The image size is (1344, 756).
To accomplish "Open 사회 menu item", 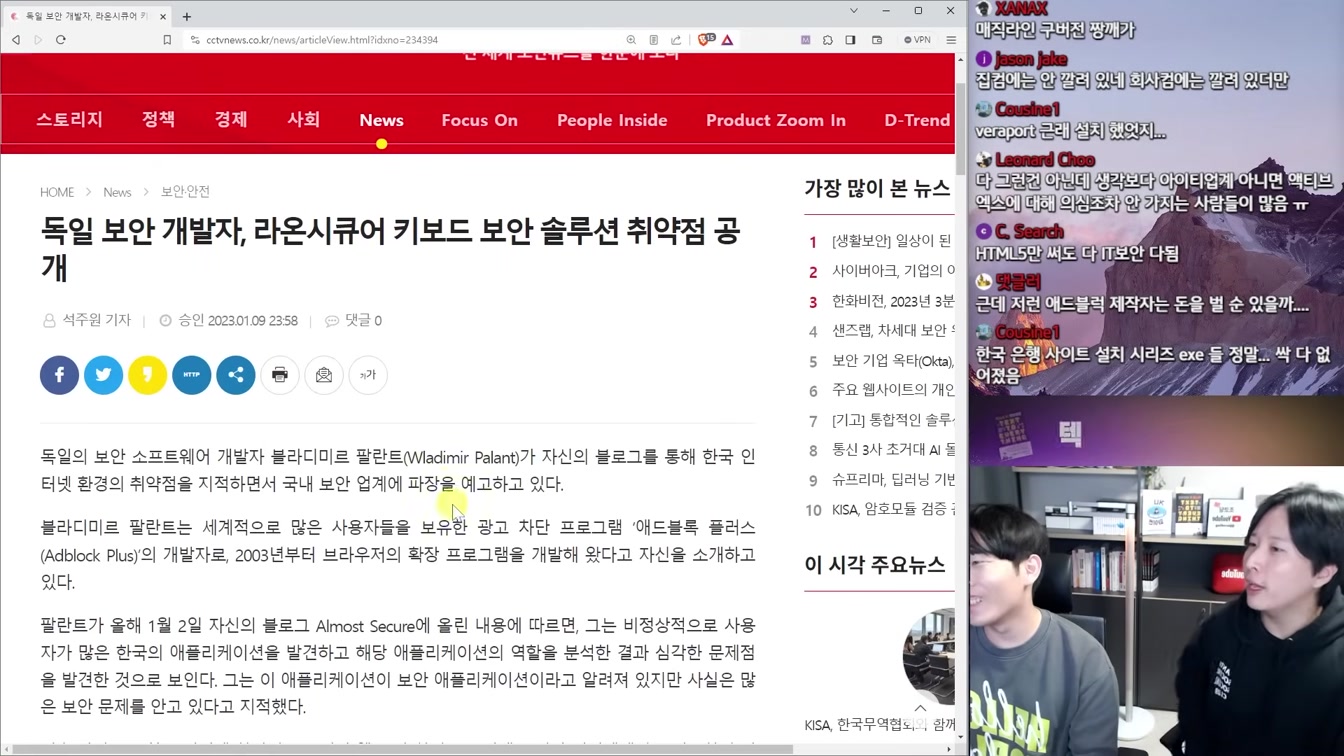I will pos(304,120).
